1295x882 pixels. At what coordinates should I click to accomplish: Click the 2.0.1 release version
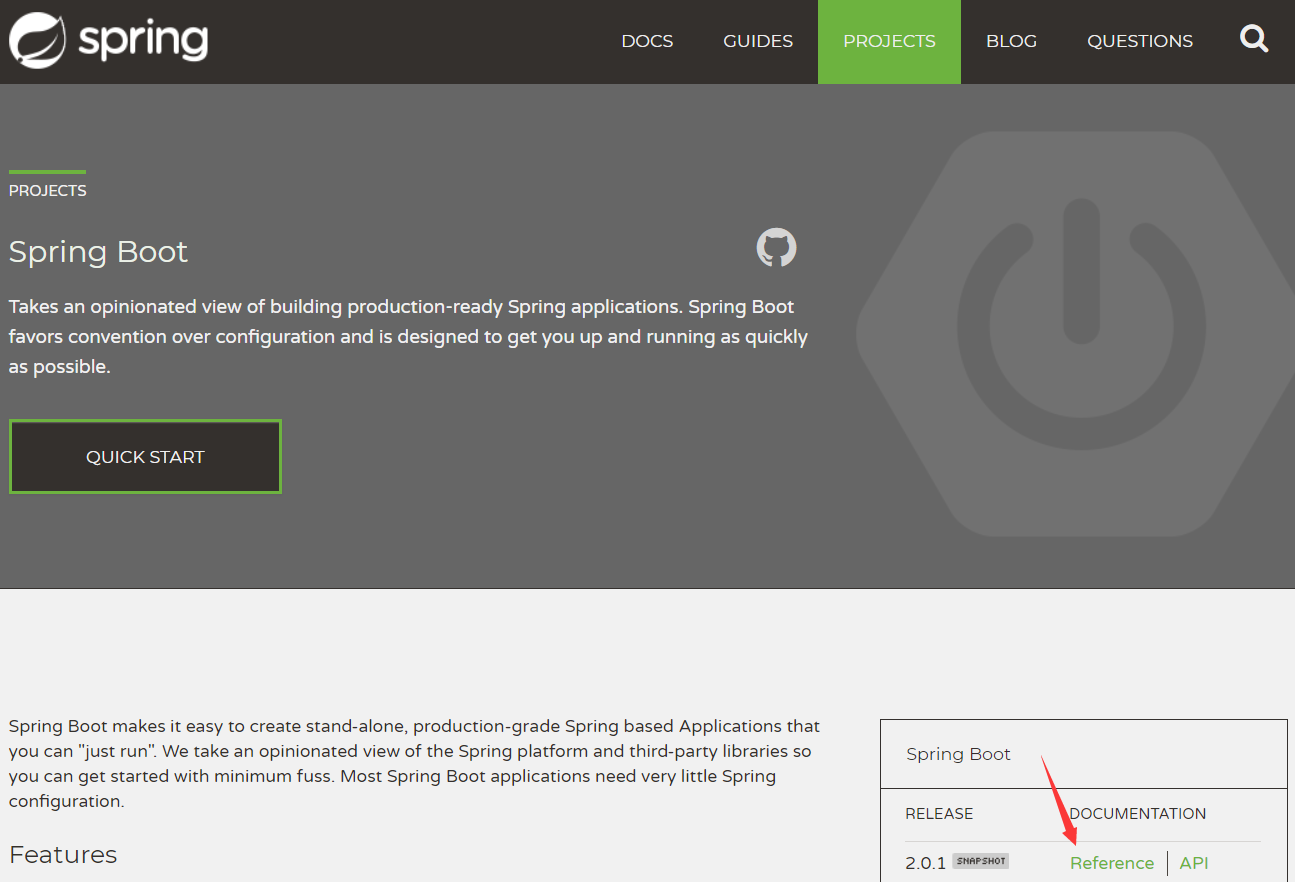(x=926, y=862)
